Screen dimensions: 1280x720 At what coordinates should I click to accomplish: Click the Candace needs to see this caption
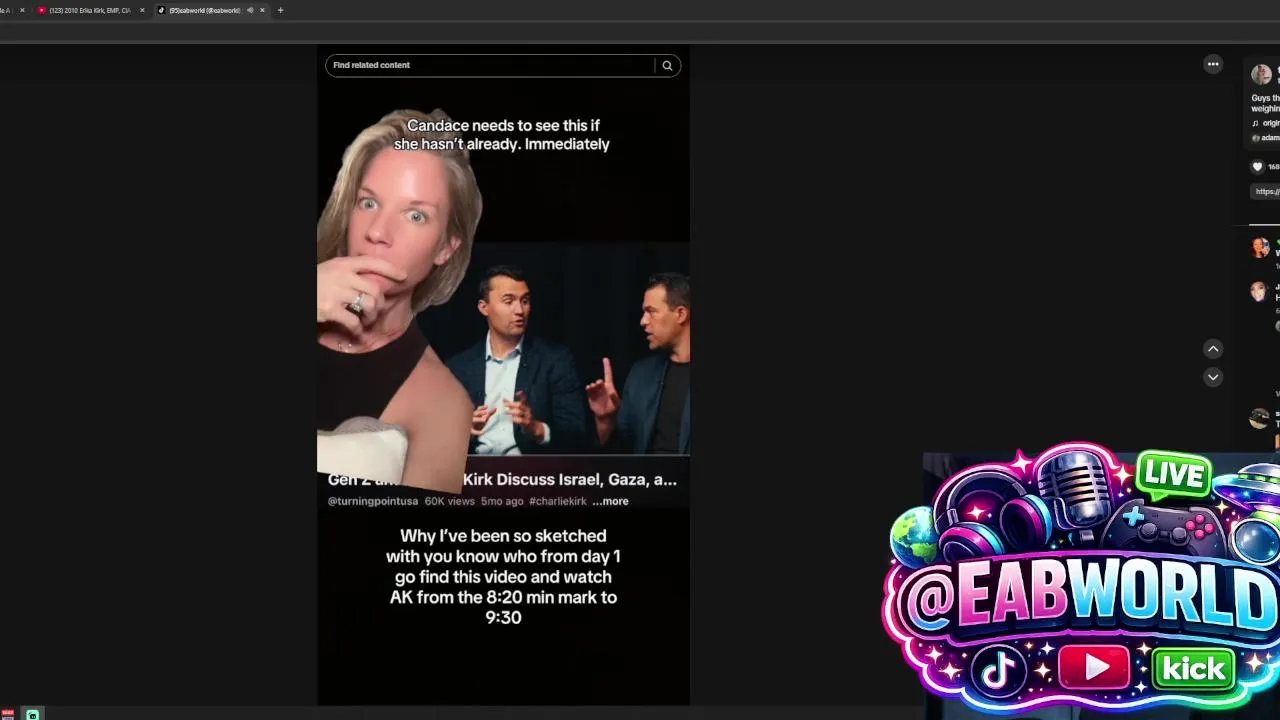click(x=502, y=135)
